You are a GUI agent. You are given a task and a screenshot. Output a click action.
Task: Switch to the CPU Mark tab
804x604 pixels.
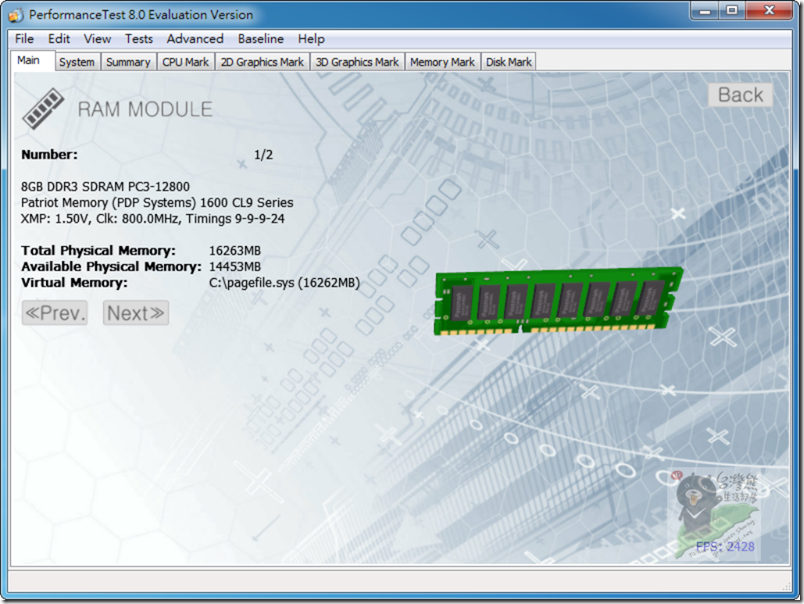(x=186, y=62)
